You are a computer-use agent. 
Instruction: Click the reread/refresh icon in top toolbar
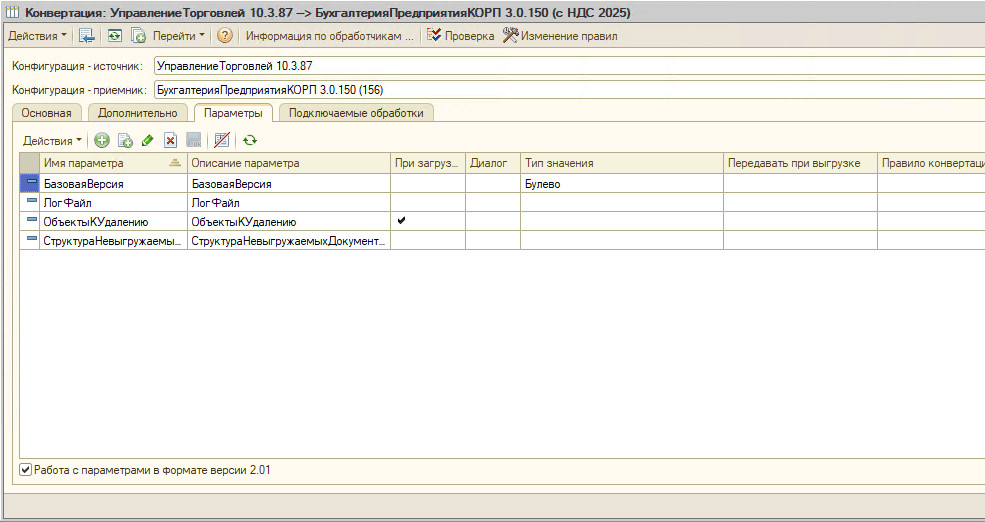[x=114, y=36]
